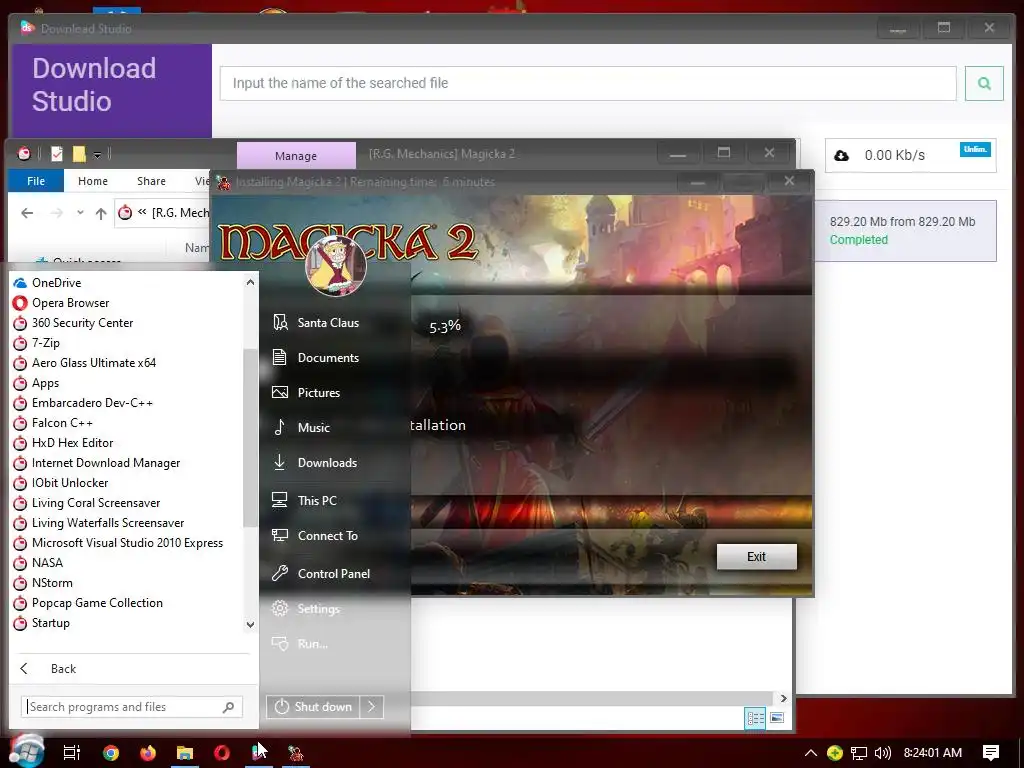Open Internet Download Manager entry
The width and height of the screenshot is (1024, 768).
[x=96, y=463]
